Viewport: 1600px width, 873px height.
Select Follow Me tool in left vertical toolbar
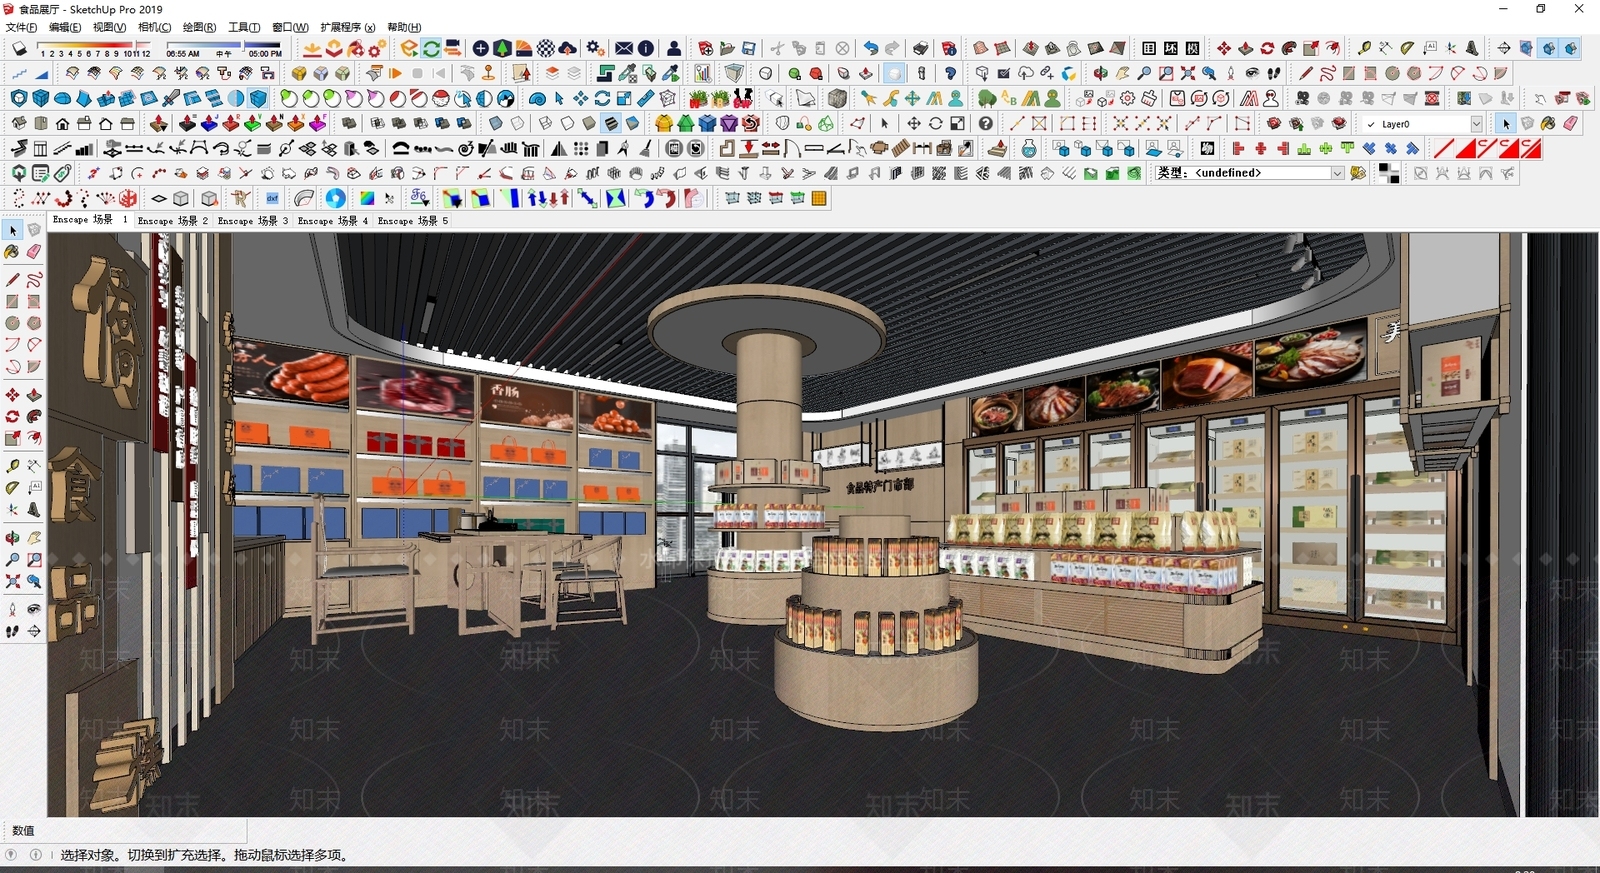[x=34, y=416]
